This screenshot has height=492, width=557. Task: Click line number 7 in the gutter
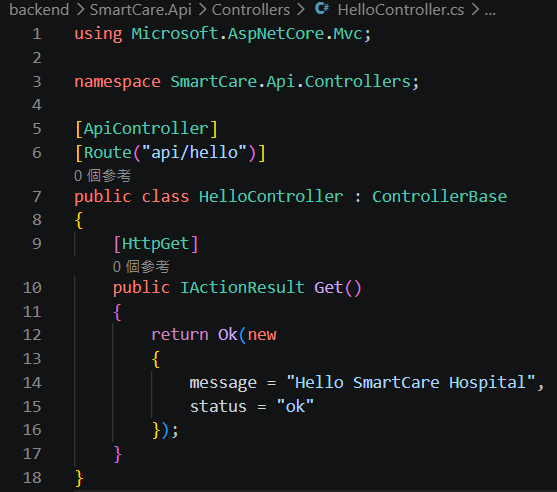pos(37,197)
